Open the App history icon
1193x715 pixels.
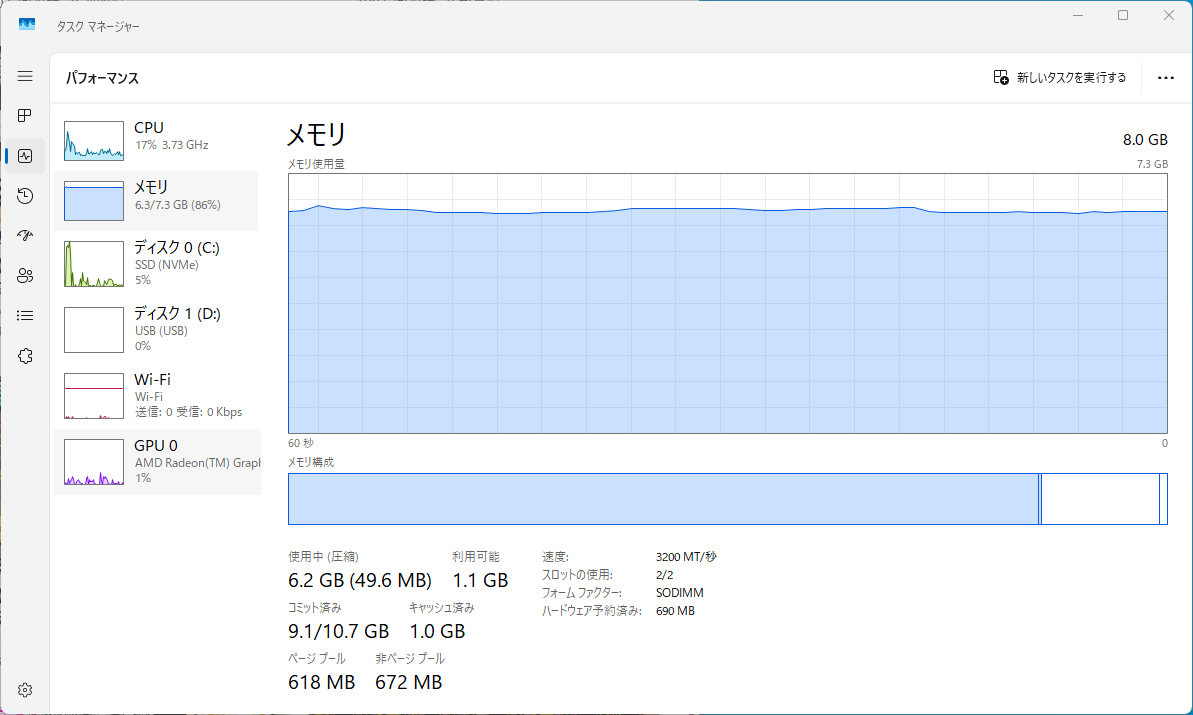(25, 196)
